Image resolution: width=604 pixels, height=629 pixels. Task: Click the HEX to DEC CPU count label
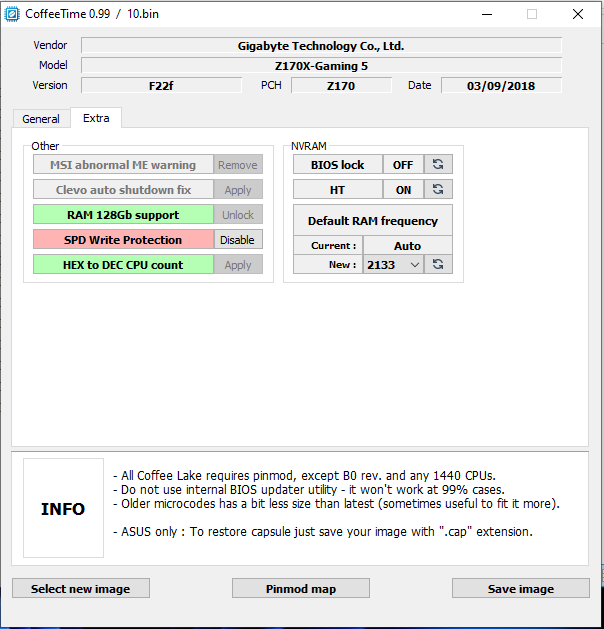coord(123,265)
